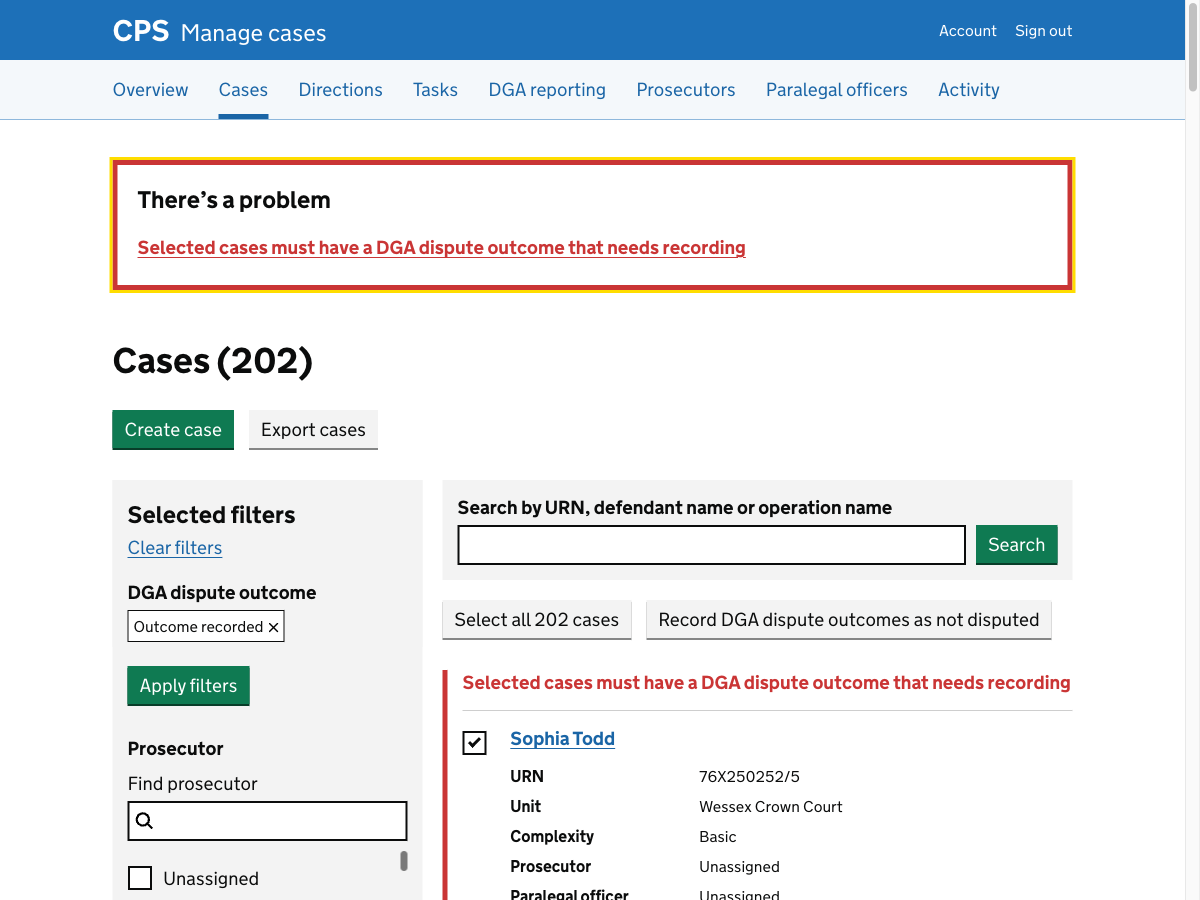This screenshot has width=1200, height=900.
Task: Enable the Unassigned prosecutor checkbox
Action: coord(140,877)
